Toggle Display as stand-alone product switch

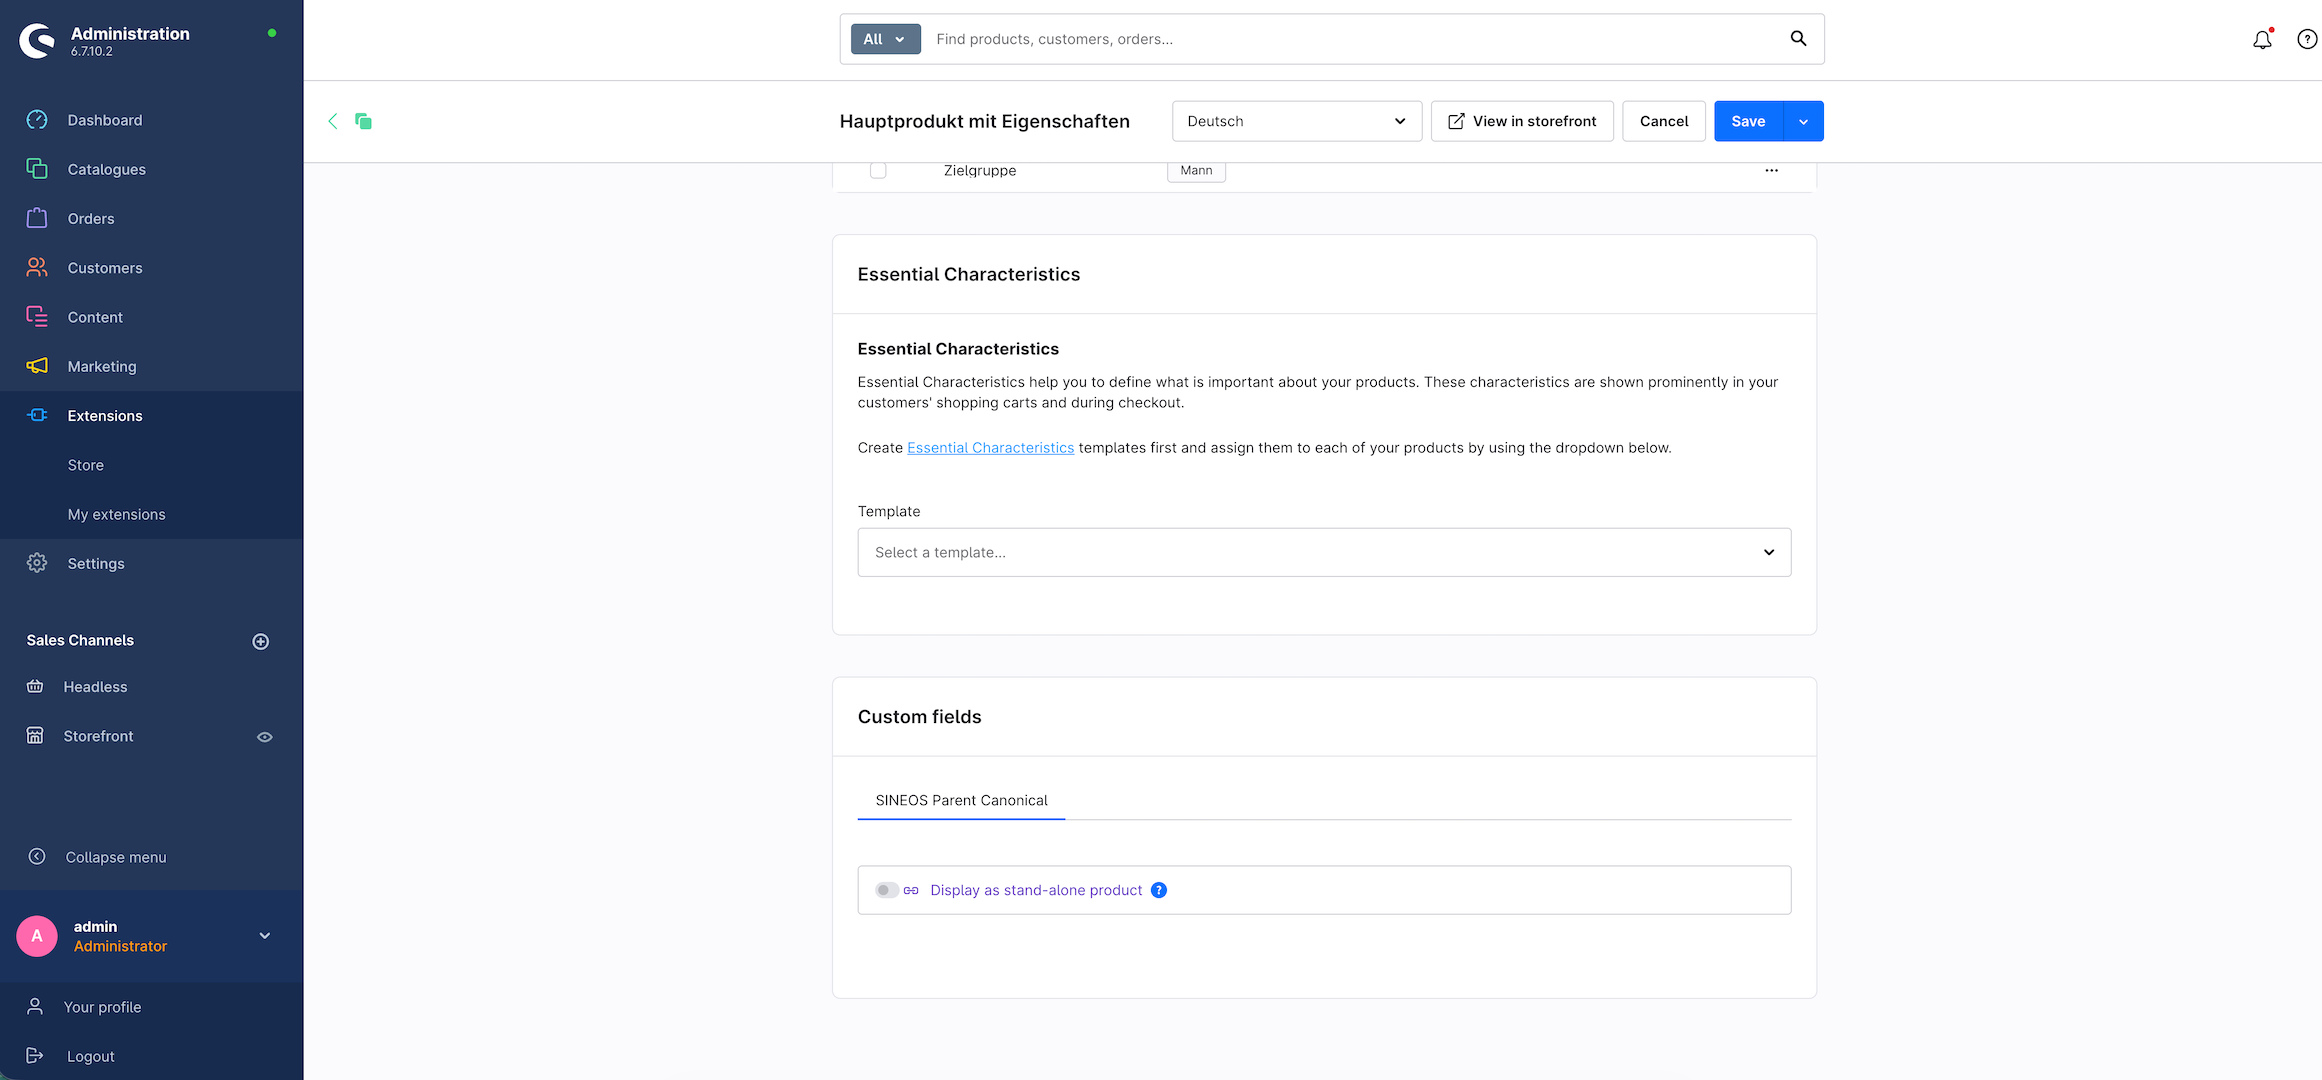tap(886, 890)
